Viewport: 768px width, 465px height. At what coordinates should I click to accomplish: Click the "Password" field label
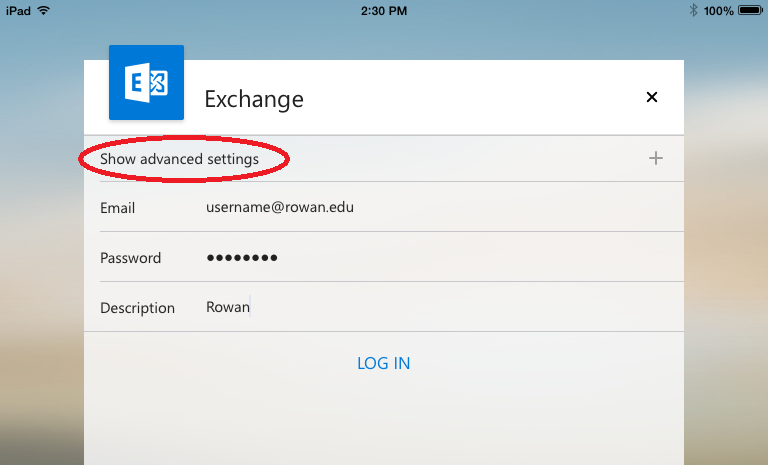click(130, 258)
